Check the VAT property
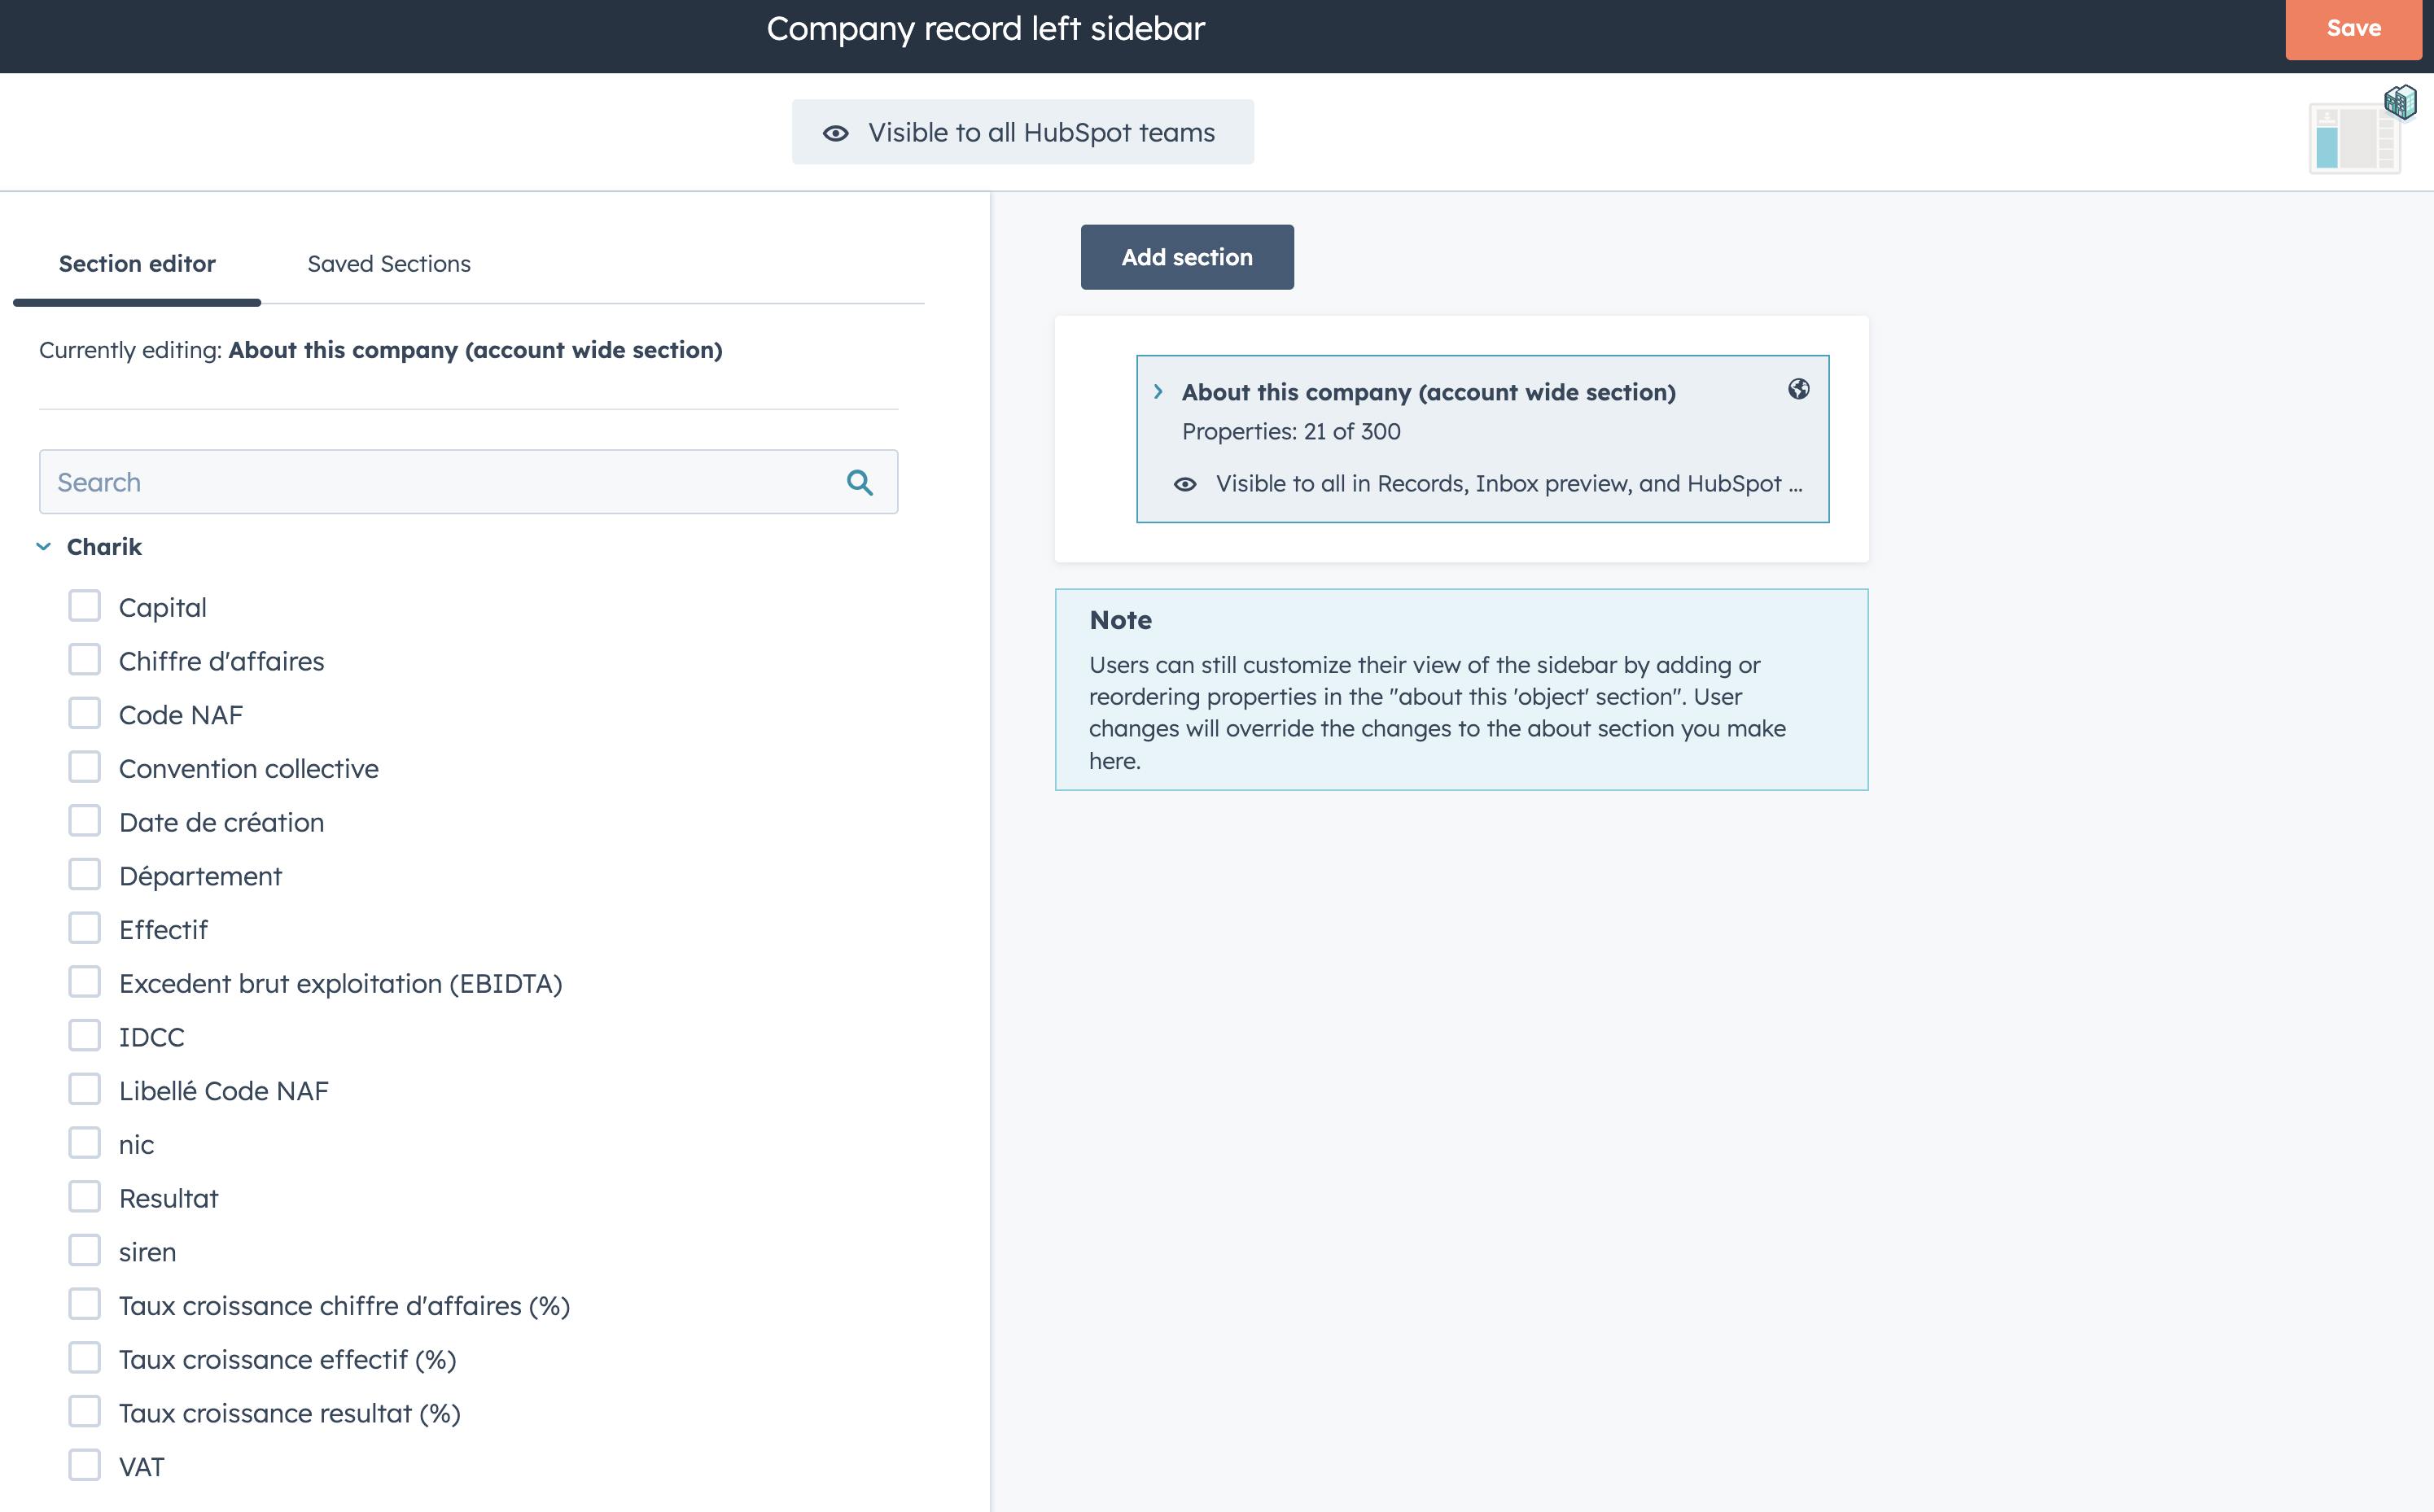Viewport: 2434px width, 1512px height. coord(85,1466)
